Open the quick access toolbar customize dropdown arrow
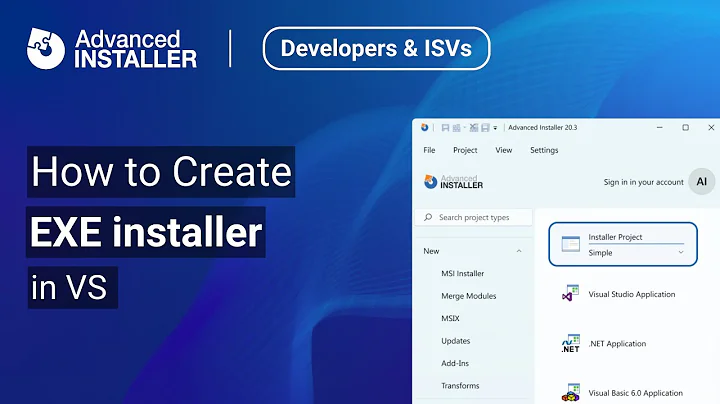This screenshot has width=720, height=404. pyautogui.click(x=495, y=128)
